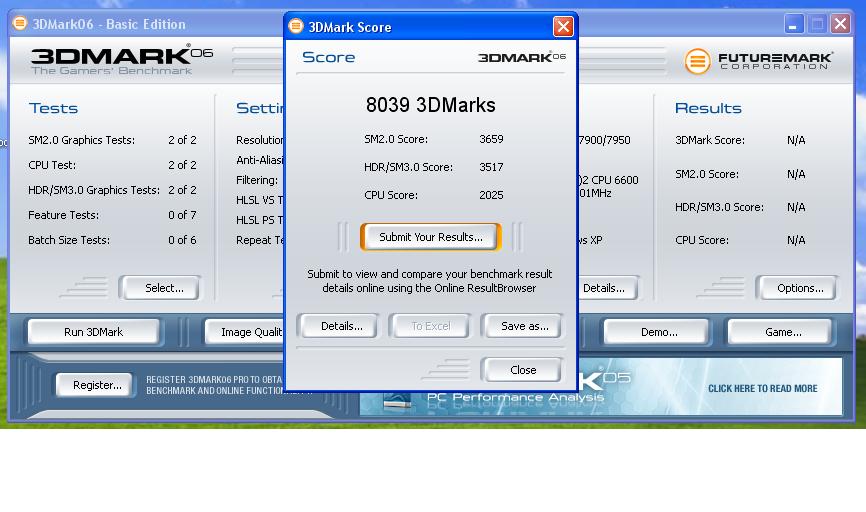
Task: Click the 'Submit to view and compare' description text
Action: (430, 281)
